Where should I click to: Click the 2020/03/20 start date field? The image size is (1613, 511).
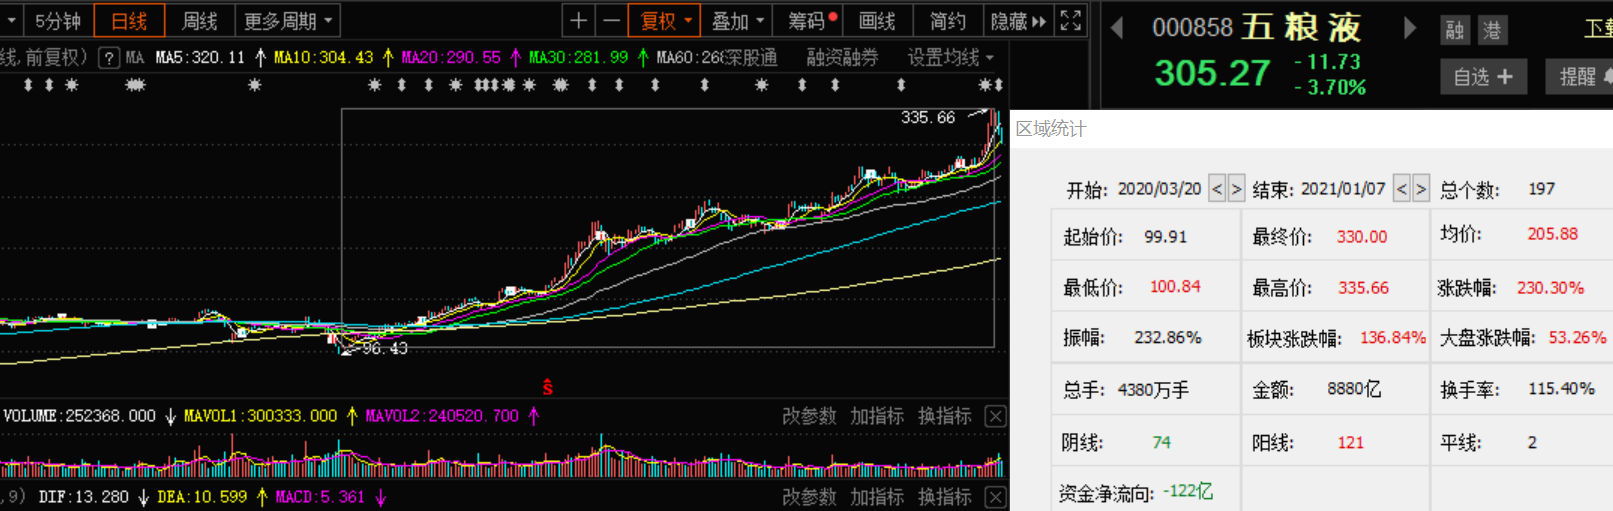(1159, 189)
